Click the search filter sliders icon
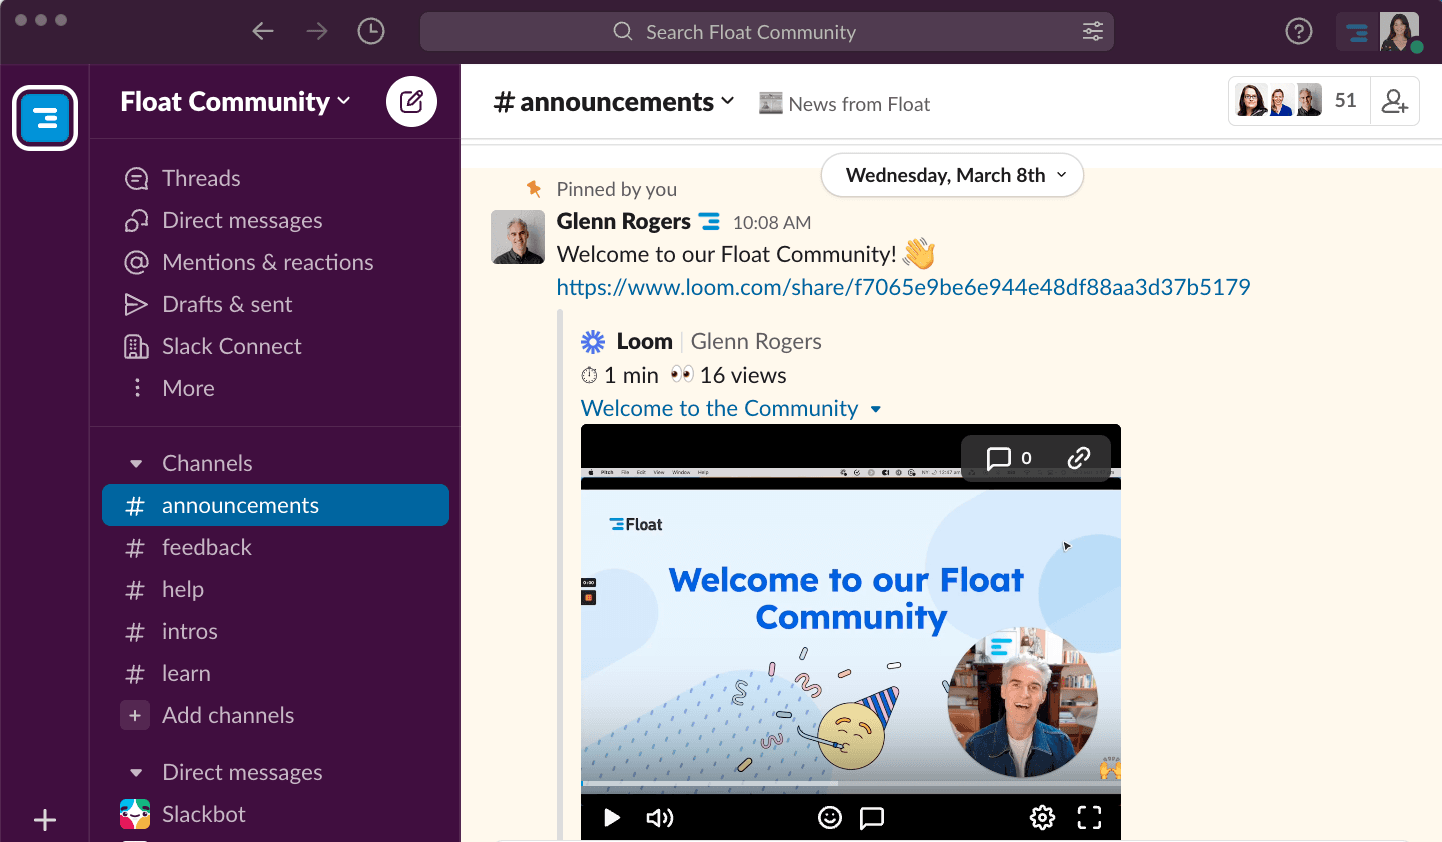Viewport: 1442px width, 842px height. [1092, 32]
